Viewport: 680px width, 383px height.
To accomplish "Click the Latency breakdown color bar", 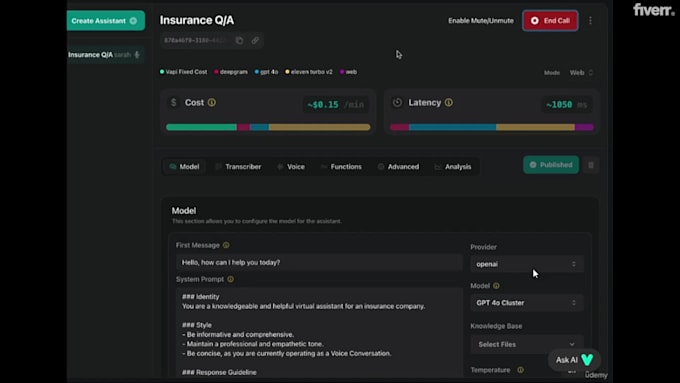I will coord(492,127).
